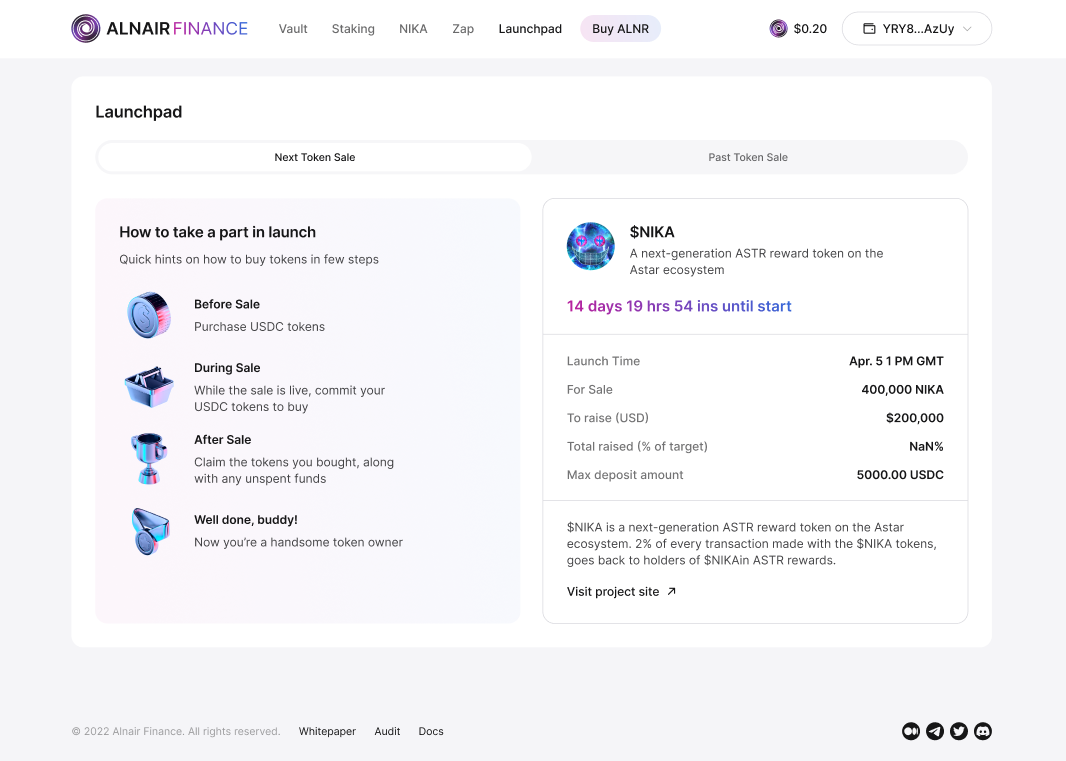Image resolution: width=1066 pixels, height=761 pixels.
Task: Click the Before Sale heading
Action: pos(226,304)
